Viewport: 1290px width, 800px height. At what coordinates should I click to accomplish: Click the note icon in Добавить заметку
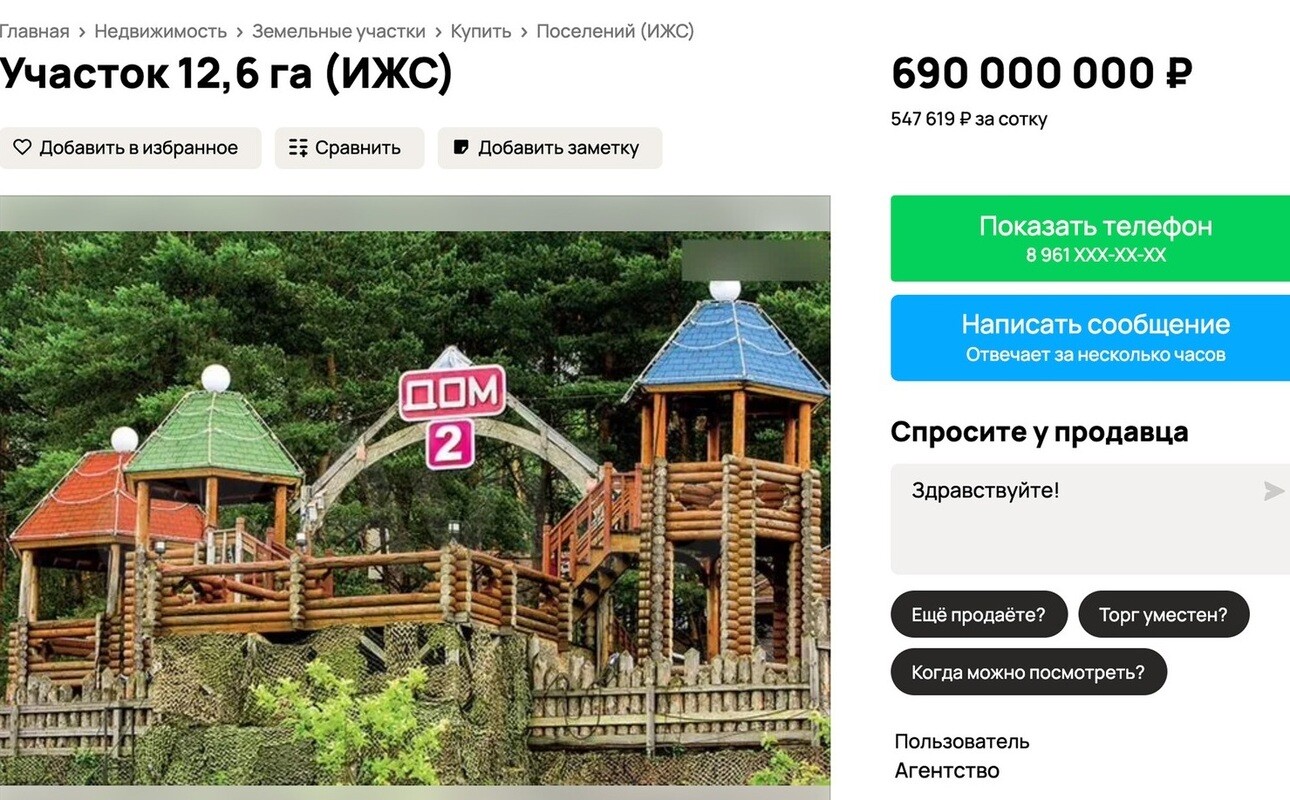[461, 148]
